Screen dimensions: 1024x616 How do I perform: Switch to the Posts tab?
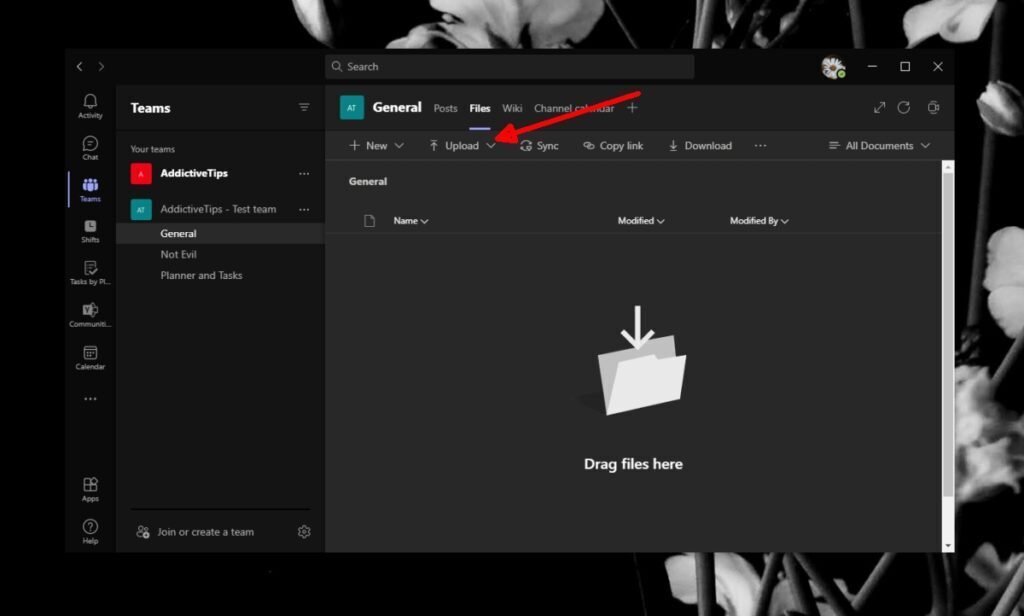pyautogui.click(x=445, y=108)
